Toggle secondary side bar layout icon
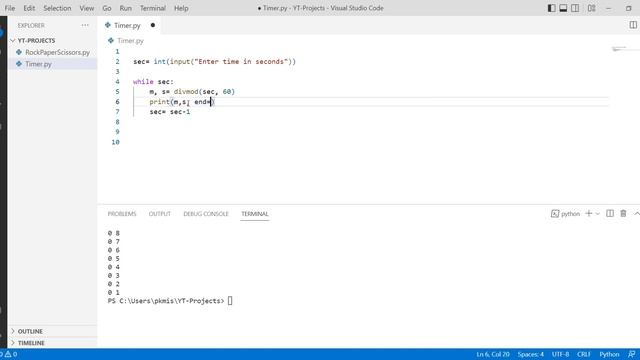 pyautogui.click(x=575, y=8)
